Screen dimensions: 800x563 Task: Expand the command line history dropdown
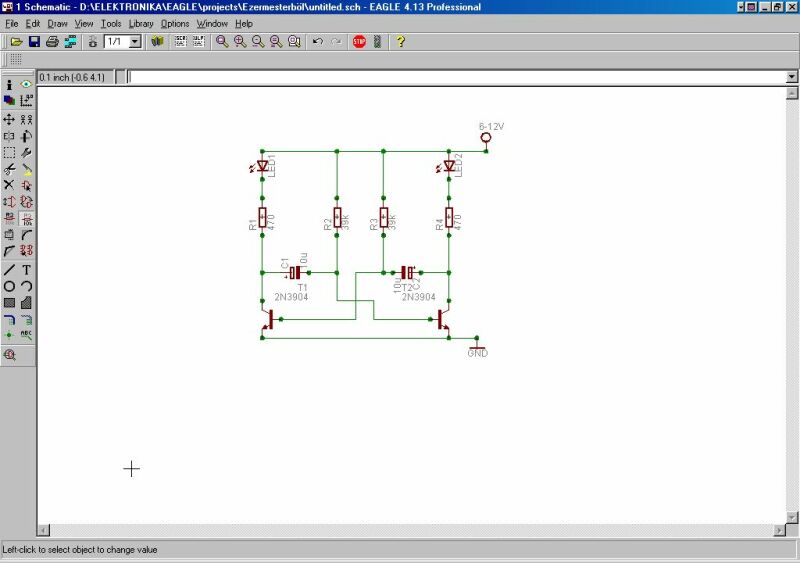click(792, 77)
